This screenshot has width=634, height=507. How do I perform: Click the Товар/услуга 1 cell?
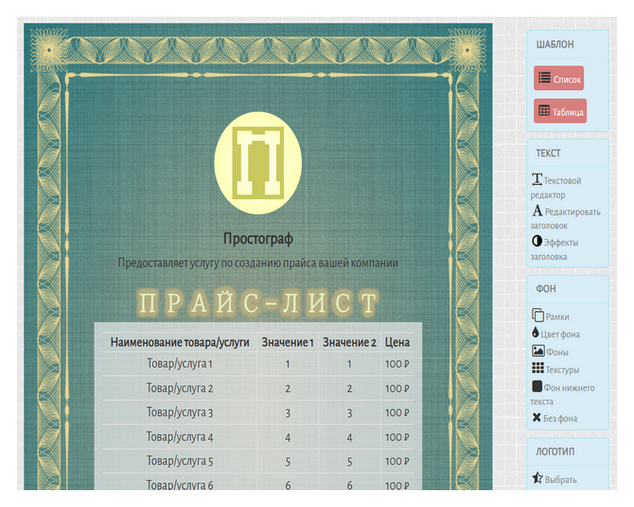tap(180, 364)
